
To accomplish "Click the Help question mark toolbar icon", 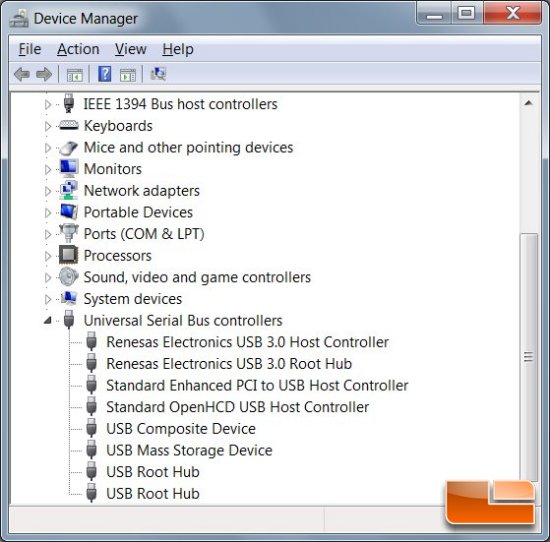I will click(x=105, y=74).
